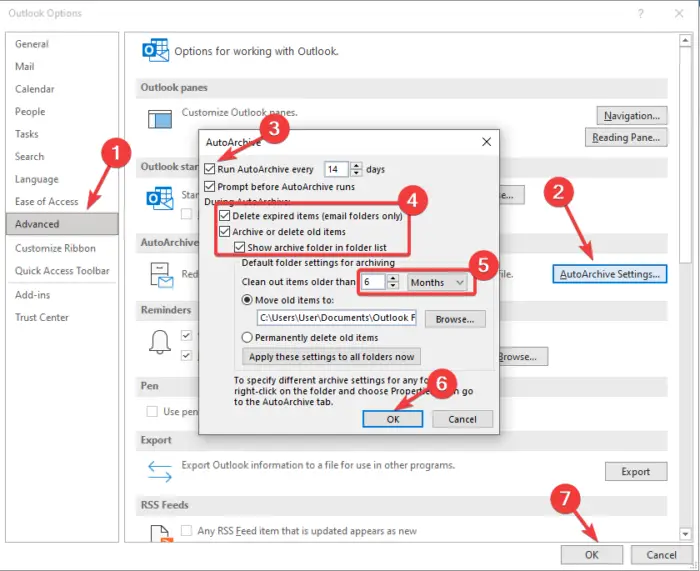Image resolution: width=700 pixels, height=571 pixels.
Task: Toggle Archive or delete old items checkbox
Action: (225, 231)
